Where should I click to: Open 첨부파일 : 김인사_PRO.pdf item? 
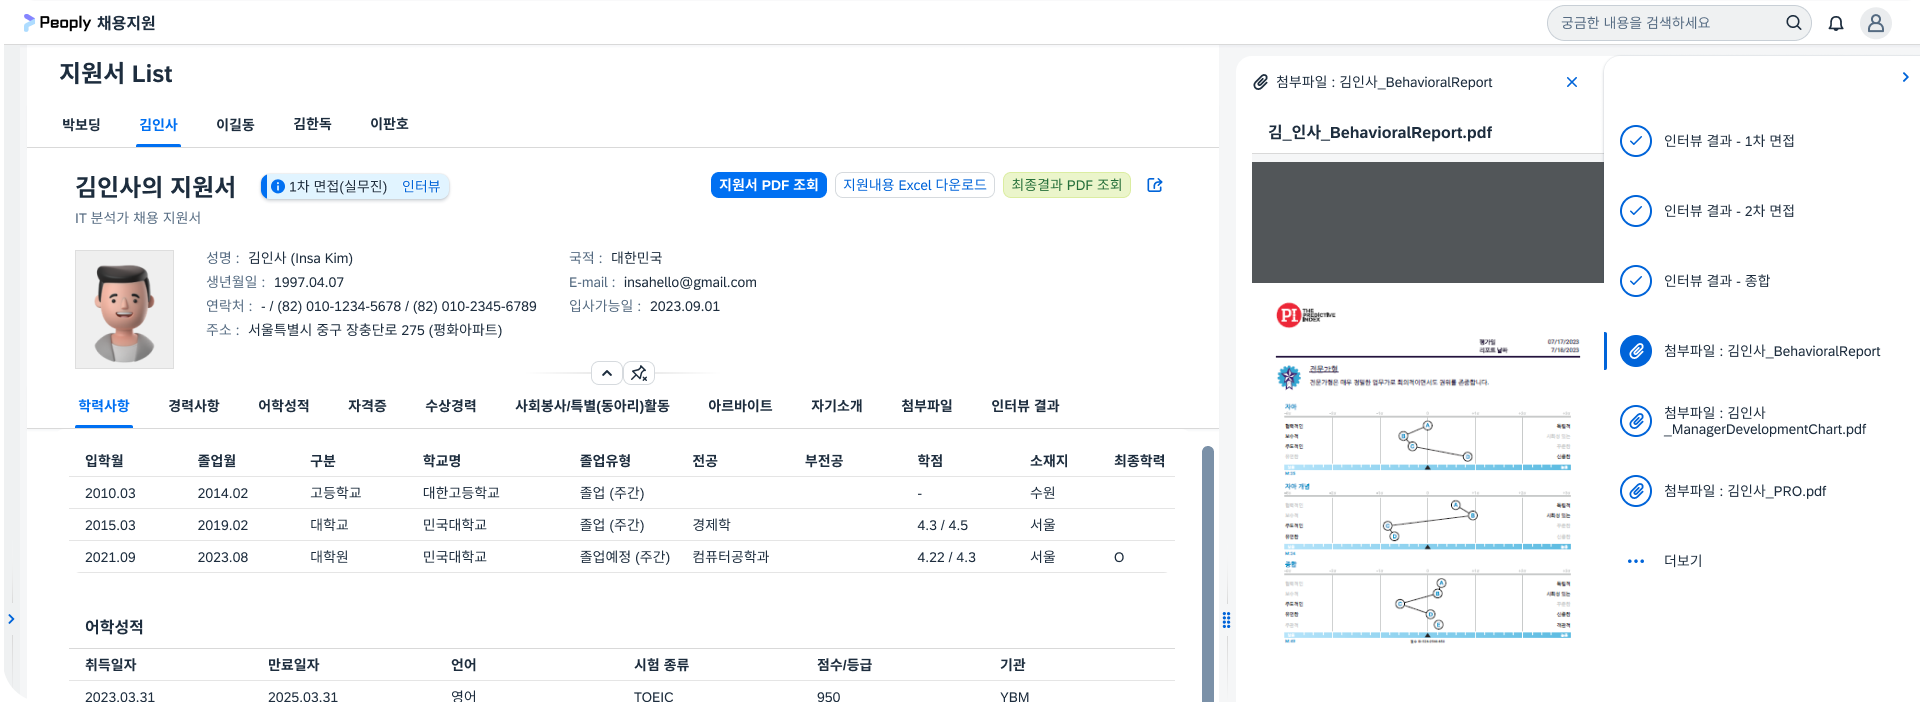[x=1745, y=491]
